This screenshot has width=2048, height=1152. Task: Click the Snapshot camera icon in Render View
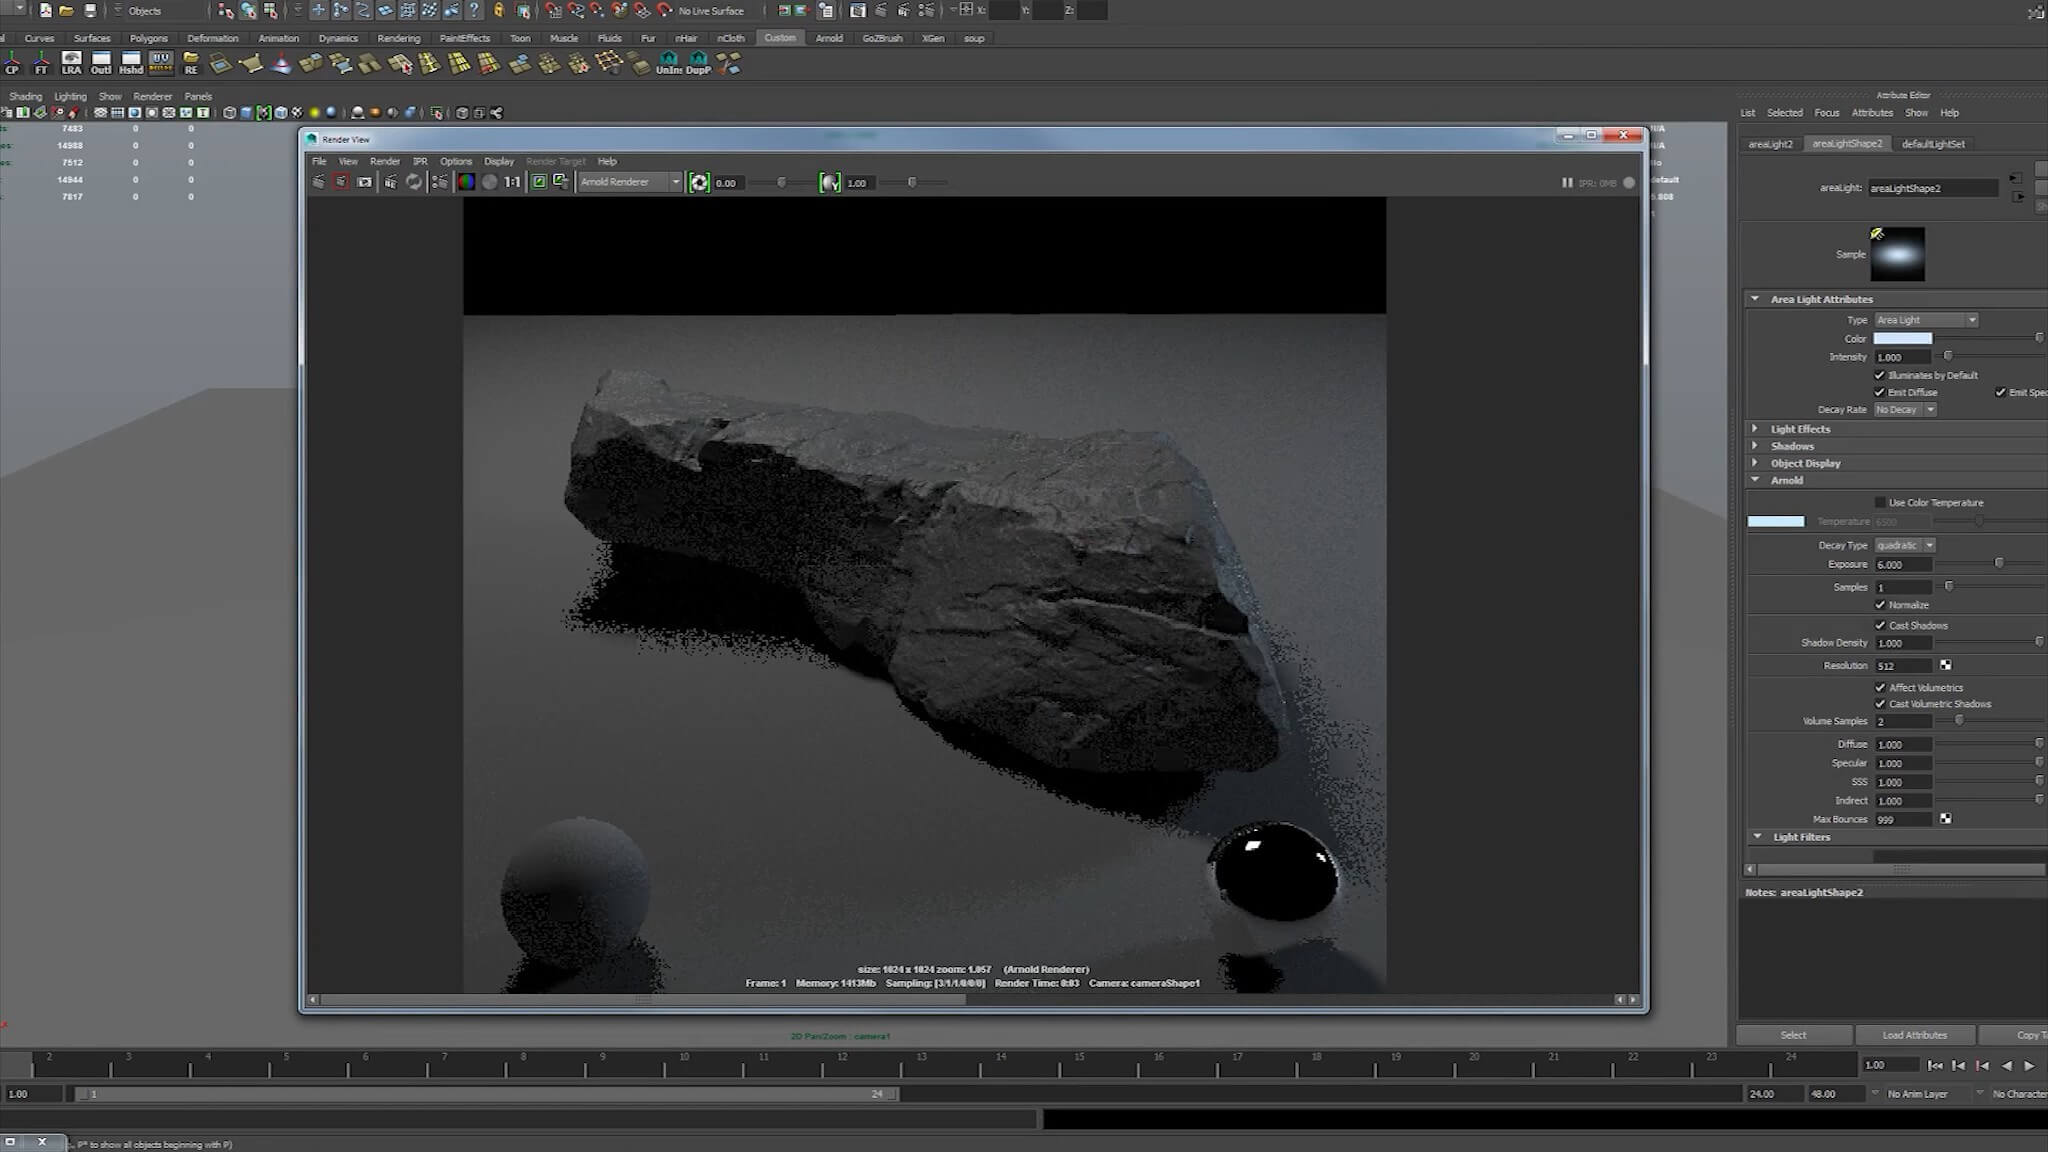(x=365, y=182)
